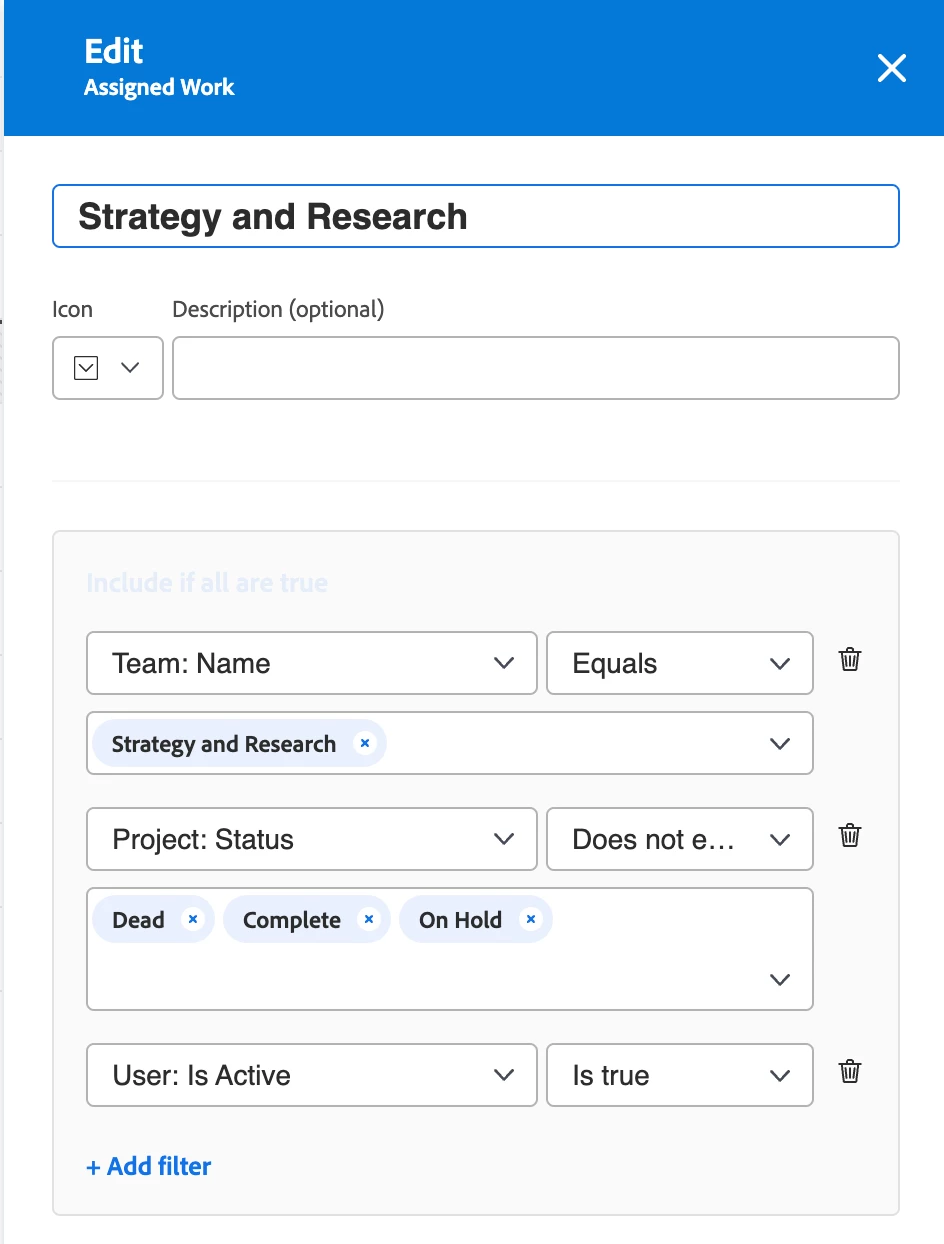Image resolution: width=944 pixels, height=1244 pixels.
Task: Click the Add filter link
Action: [x=149, y=1166]
